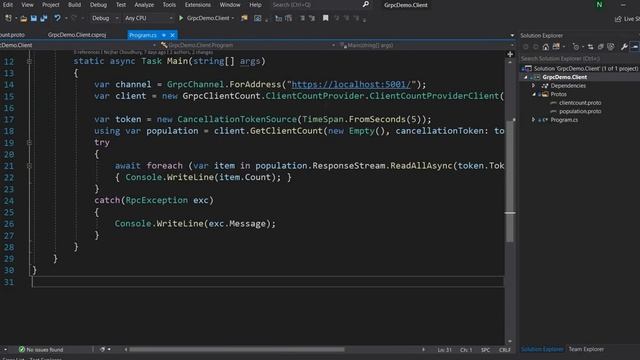Open the Debug configuration dropdown
This screenshot has height=360, width=640.
[105, 18]
